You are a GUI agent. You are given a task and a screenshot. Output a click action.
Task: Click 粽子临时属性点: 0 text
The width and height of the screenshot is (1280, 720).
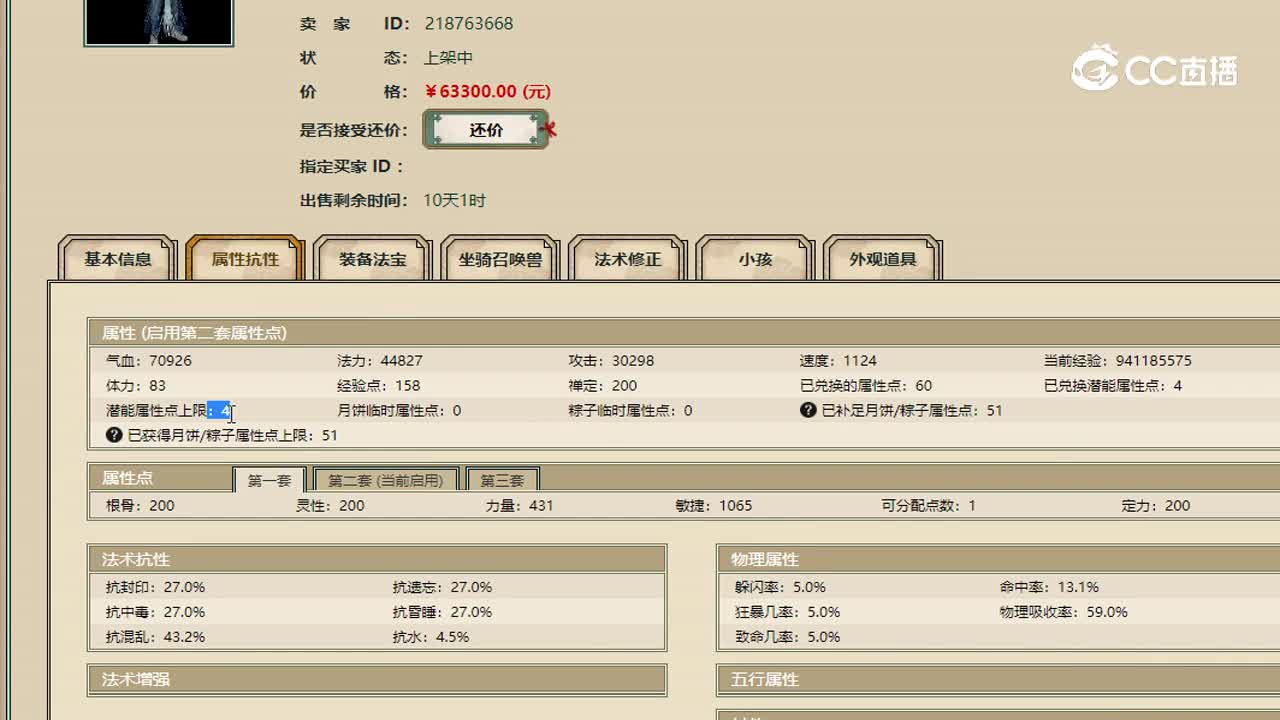pyautogui.click(x=631, y=410)
